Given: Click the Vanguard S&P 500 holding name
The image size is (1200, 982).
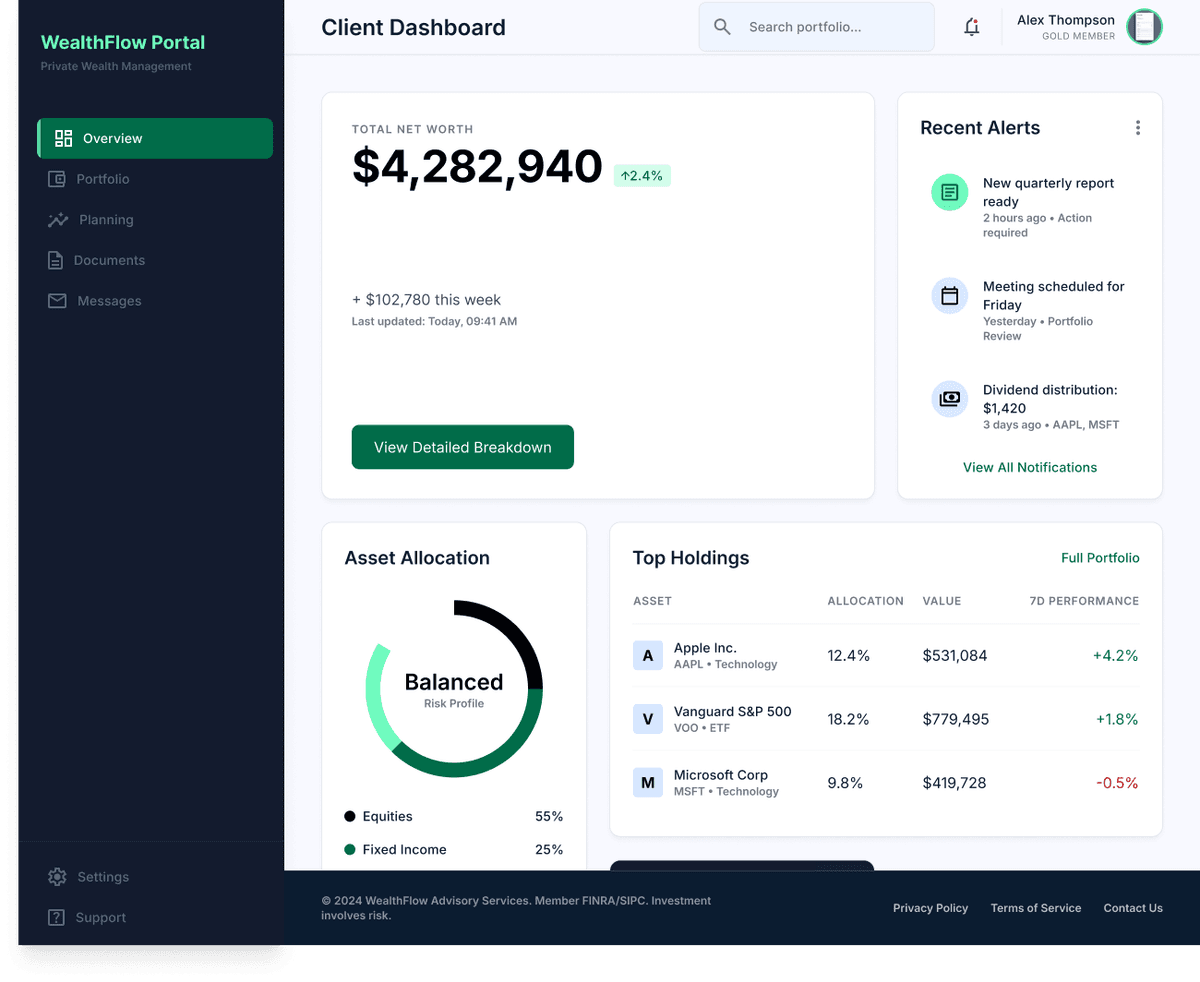Looking at the screenshot, I should click(732, 711).
